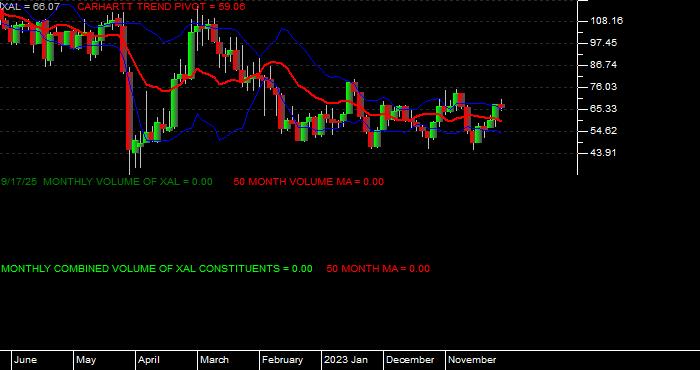Select the 2023 Jan marker on the timeline

point(346,360)
